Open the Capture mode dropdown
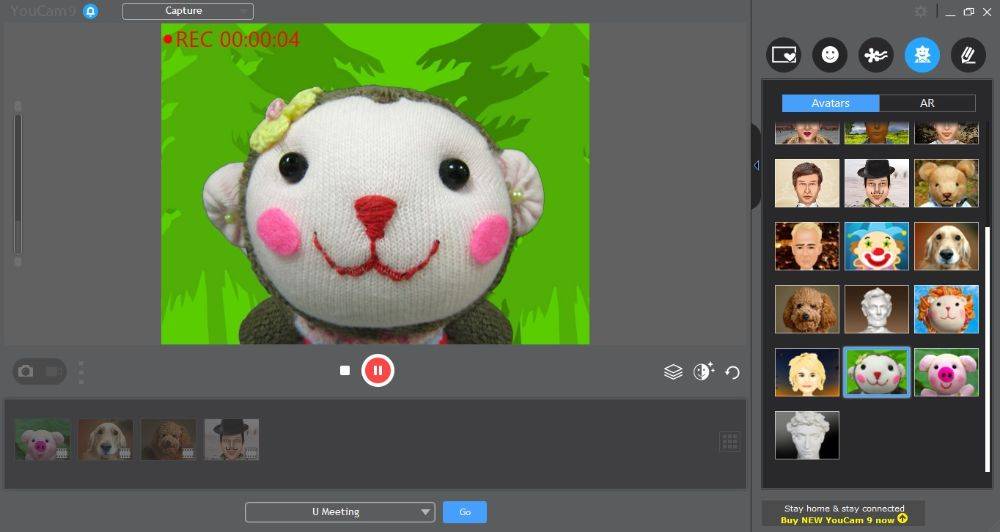The image size is (1000, 532). pos(187,11)
